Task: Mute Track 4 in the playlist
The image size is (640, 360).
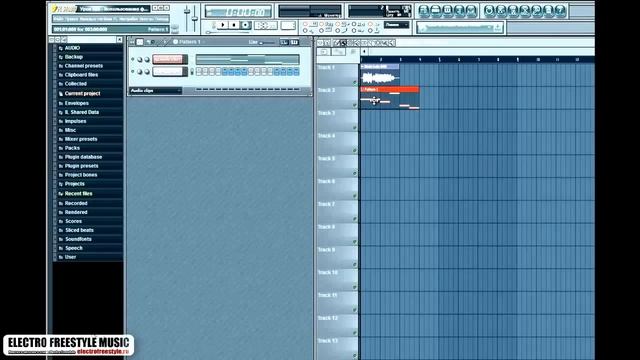Action: (355, 151)
